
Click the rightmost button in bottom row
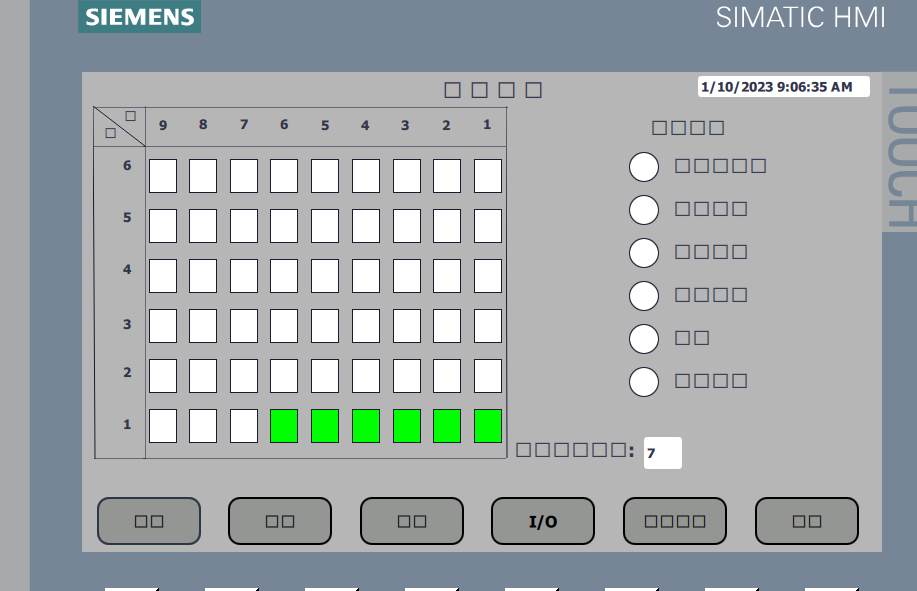click(806, 521)
